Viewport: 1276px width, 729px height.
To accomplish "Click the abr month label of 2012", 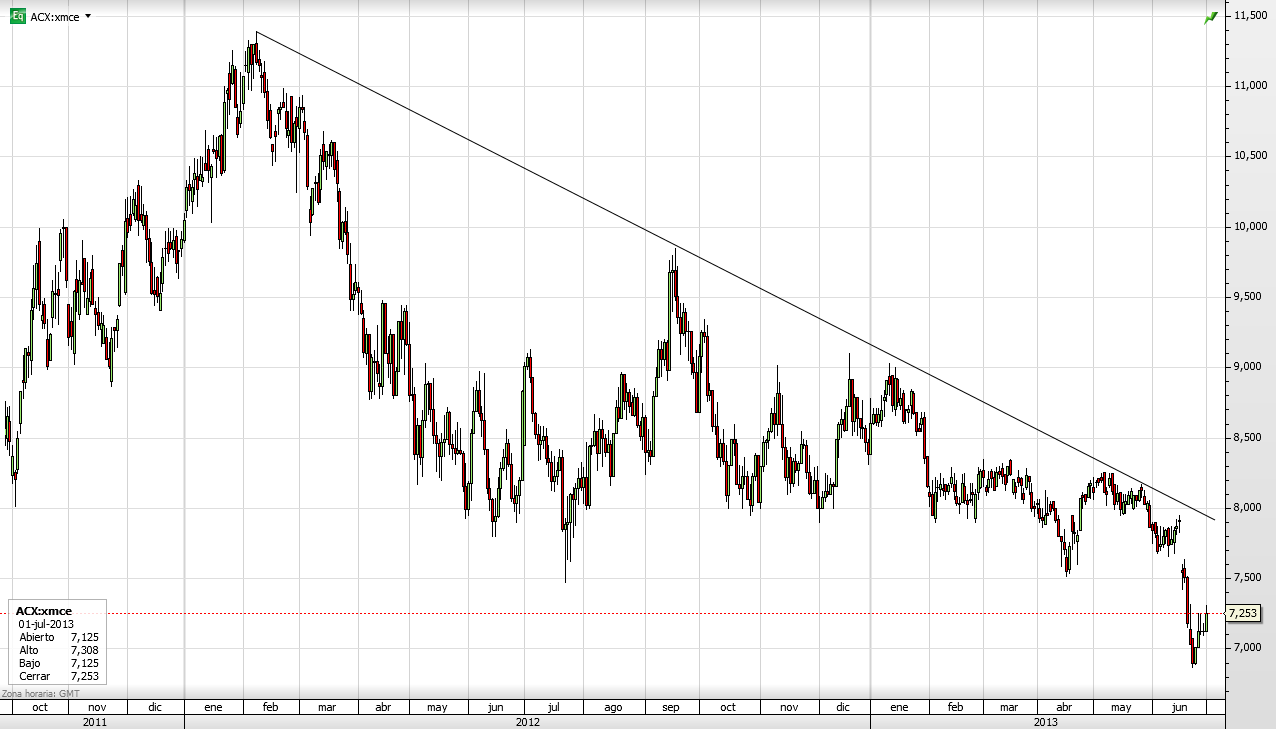I will [x=383, y=707].
